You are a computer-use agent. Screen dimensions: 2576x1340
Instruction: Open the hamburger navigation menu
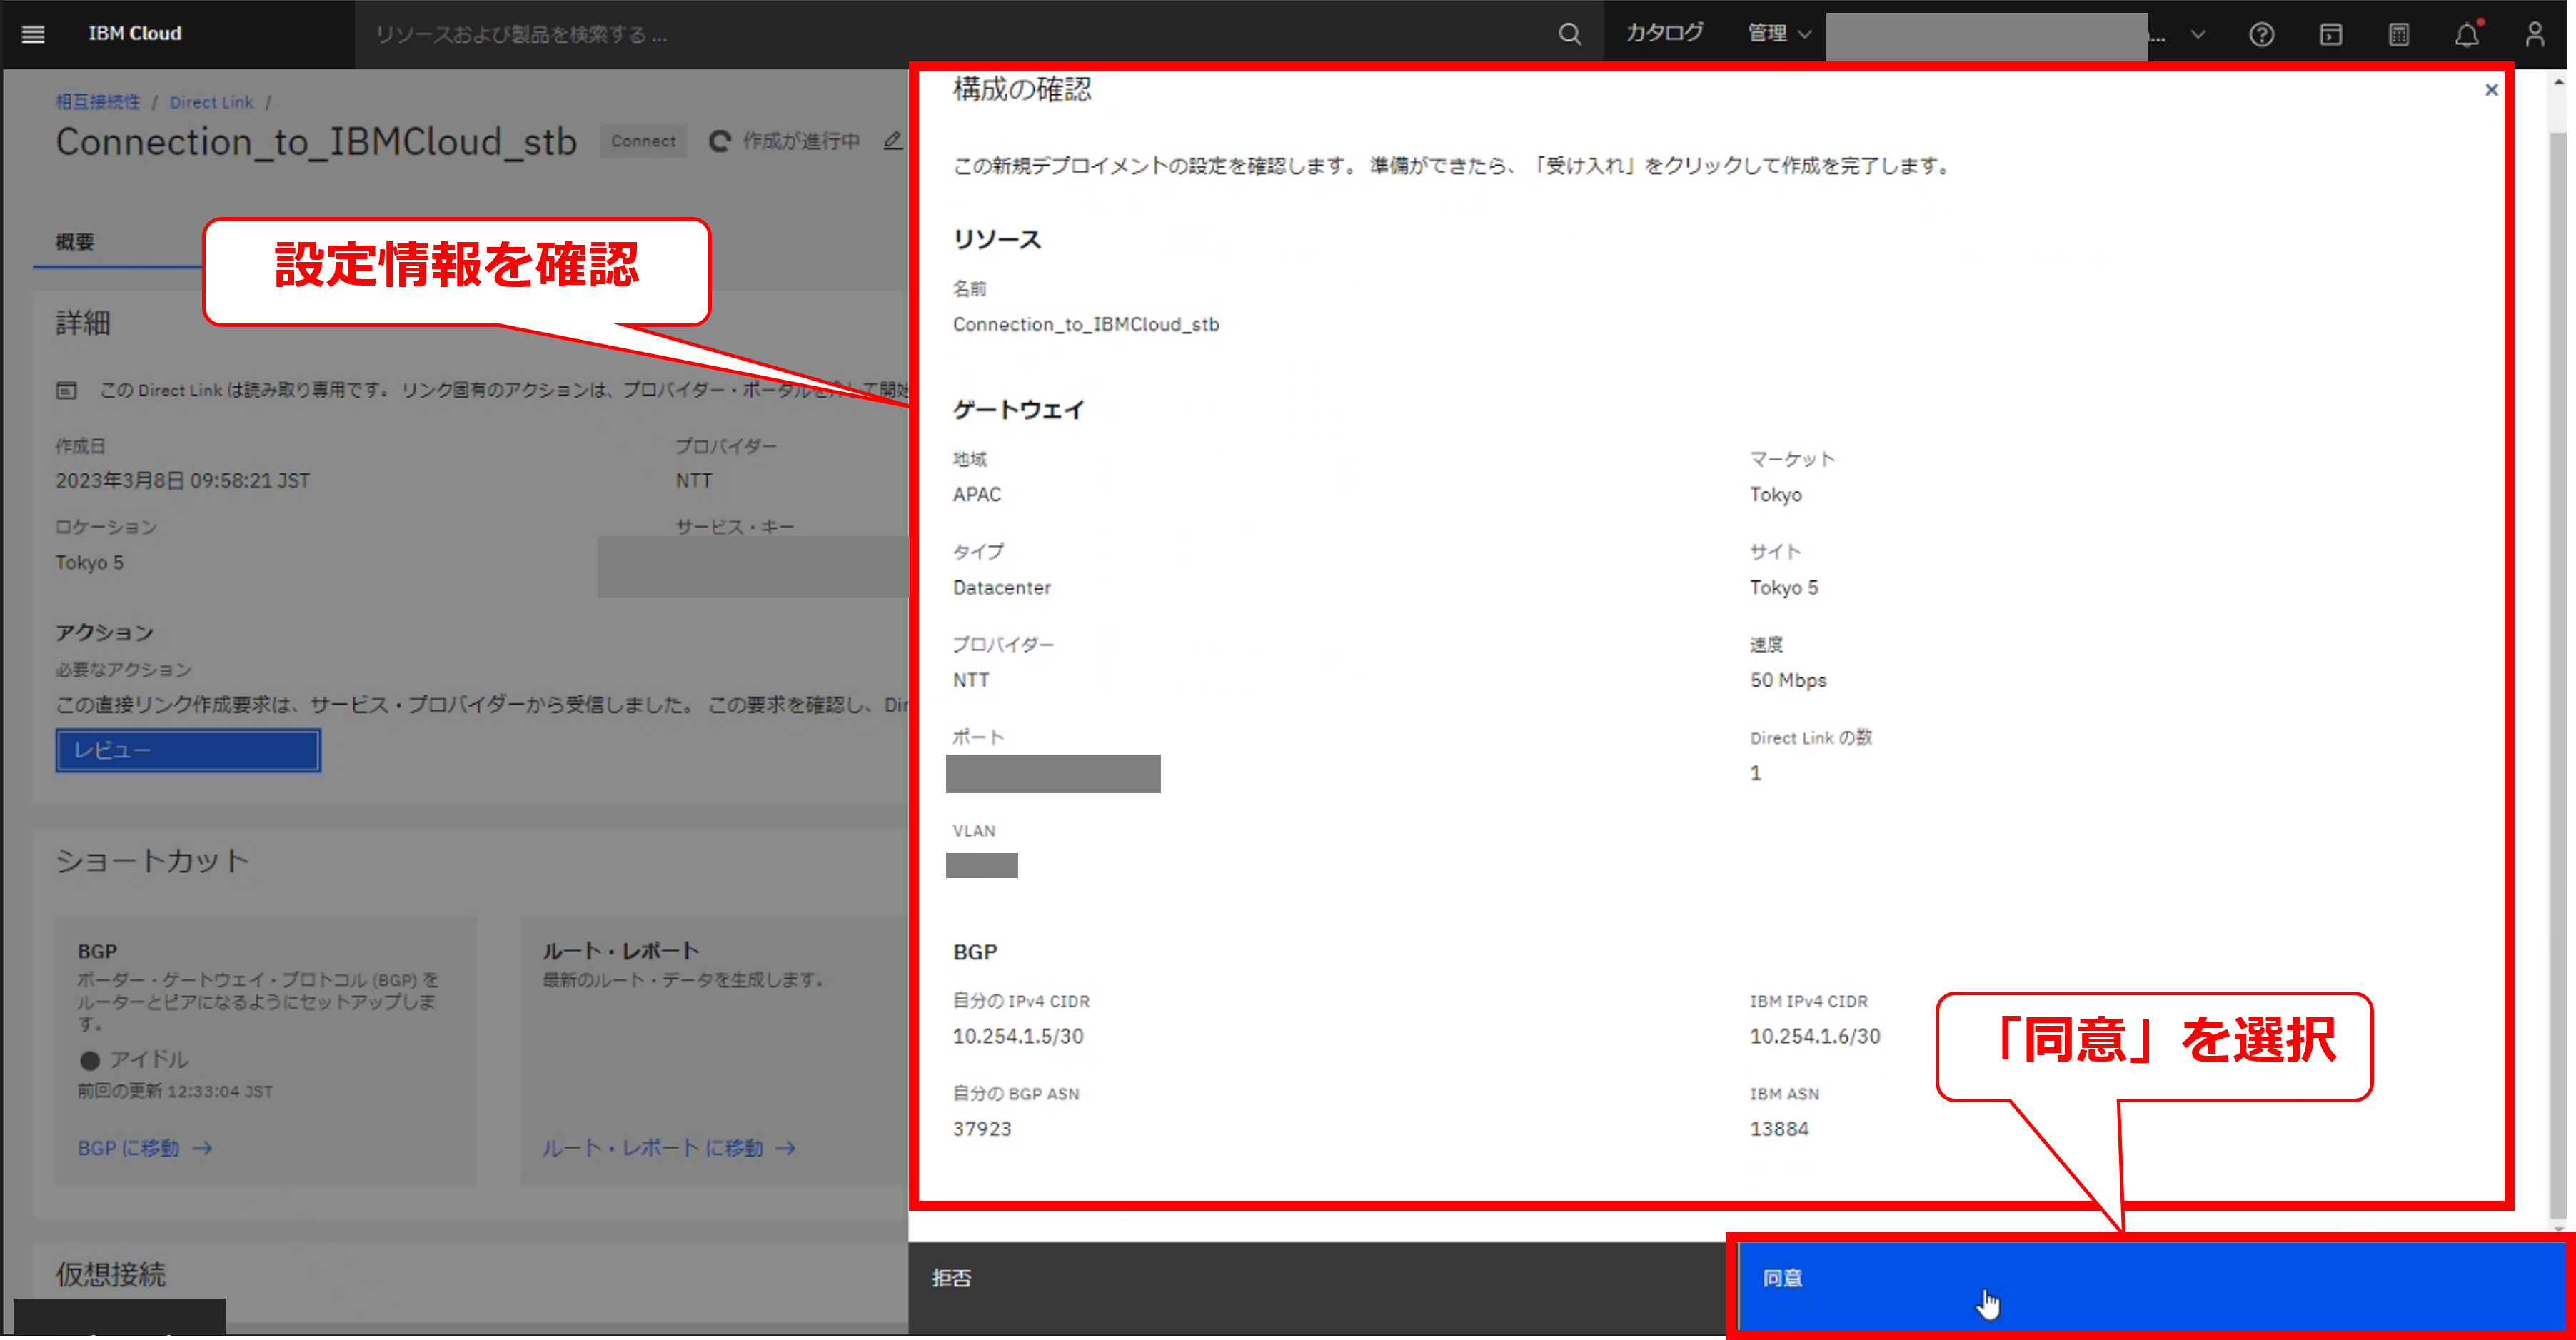click(33, 34)
